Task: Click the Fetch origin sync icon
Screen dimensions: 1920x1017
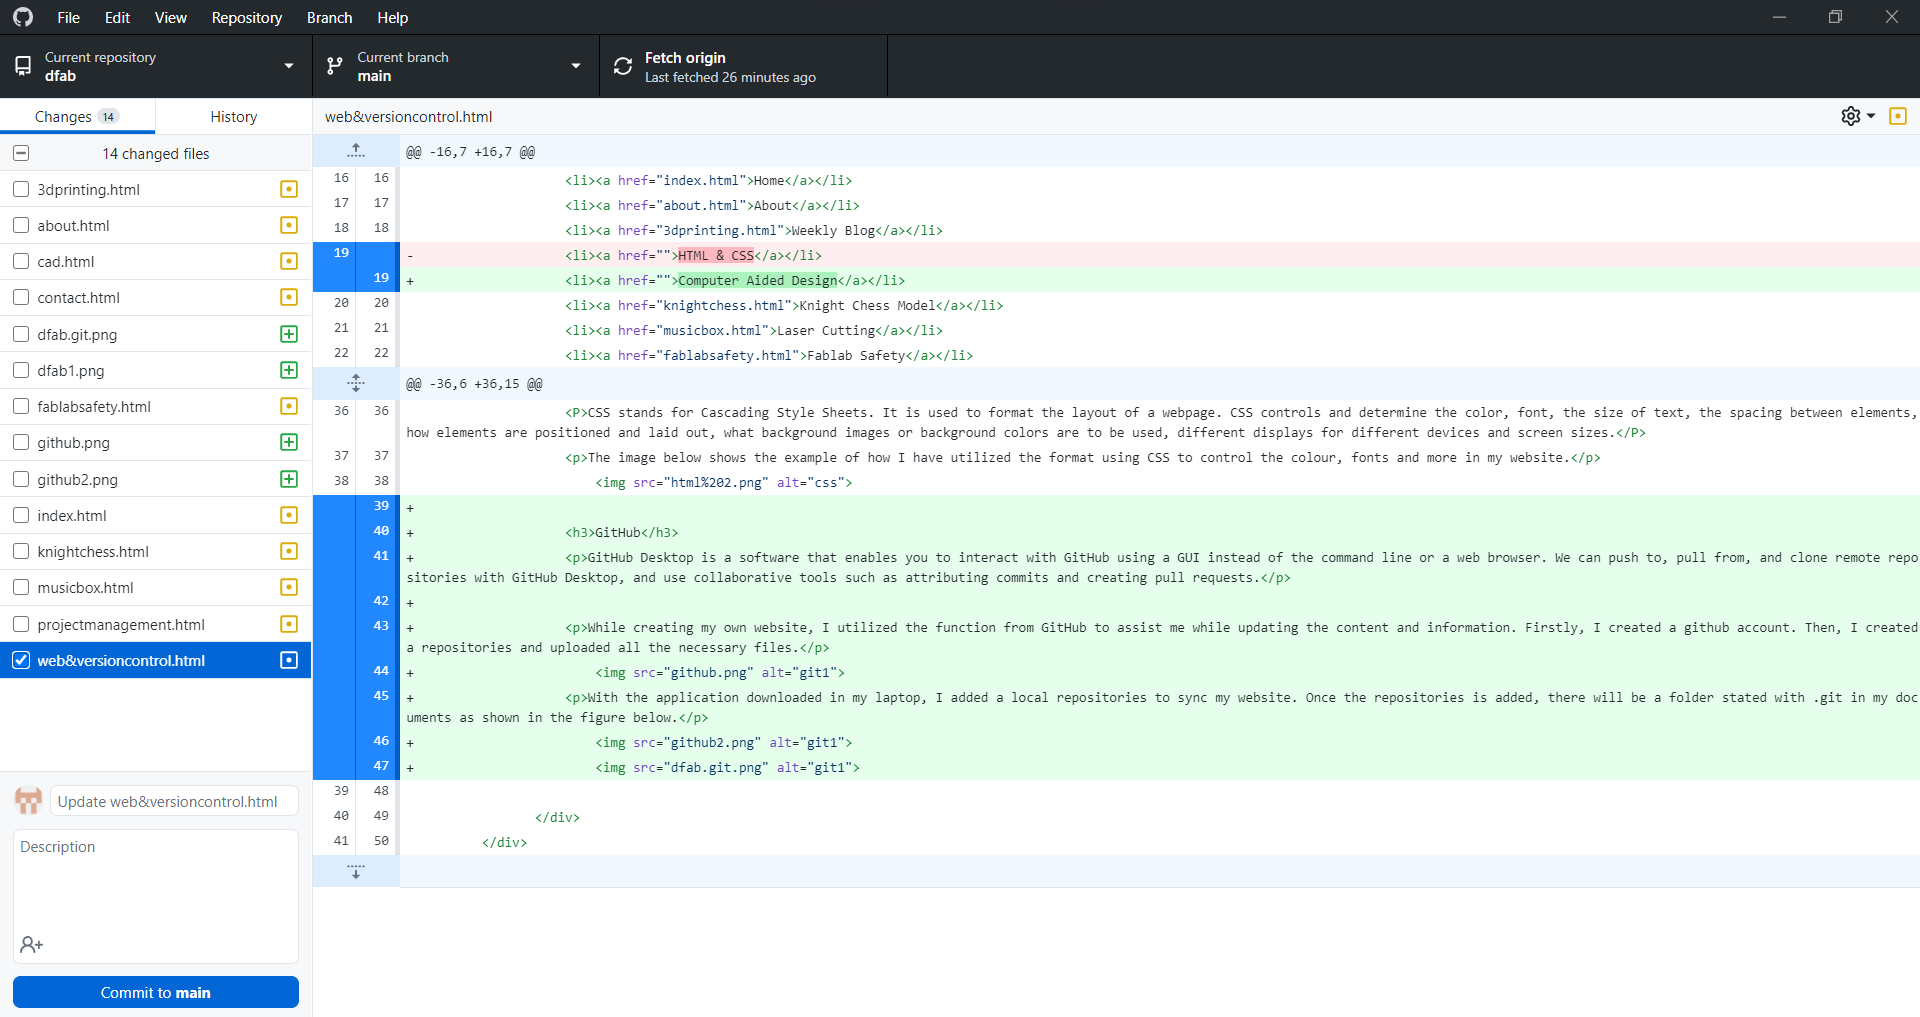Action: pyautogui.click(x=623, y=66)
